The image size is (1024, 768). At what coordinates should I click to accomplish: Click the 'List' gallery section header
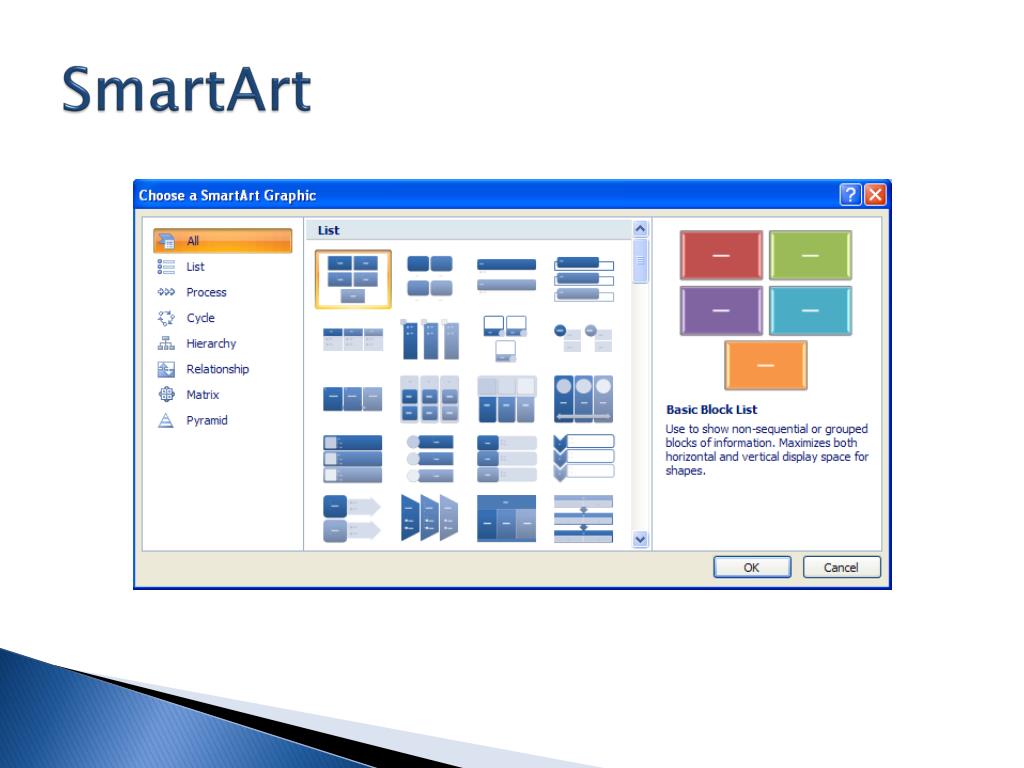click(328, 230)
